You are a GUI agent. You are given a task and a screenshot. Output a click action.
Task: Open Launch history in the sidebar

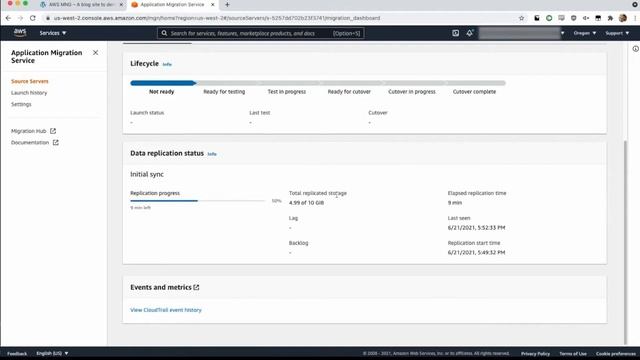[x=29, y=93]
